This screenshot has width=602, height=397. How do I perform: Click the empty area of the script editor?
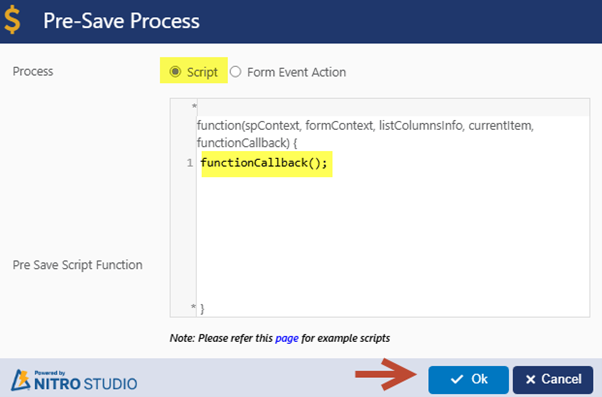tap(392, 238)
